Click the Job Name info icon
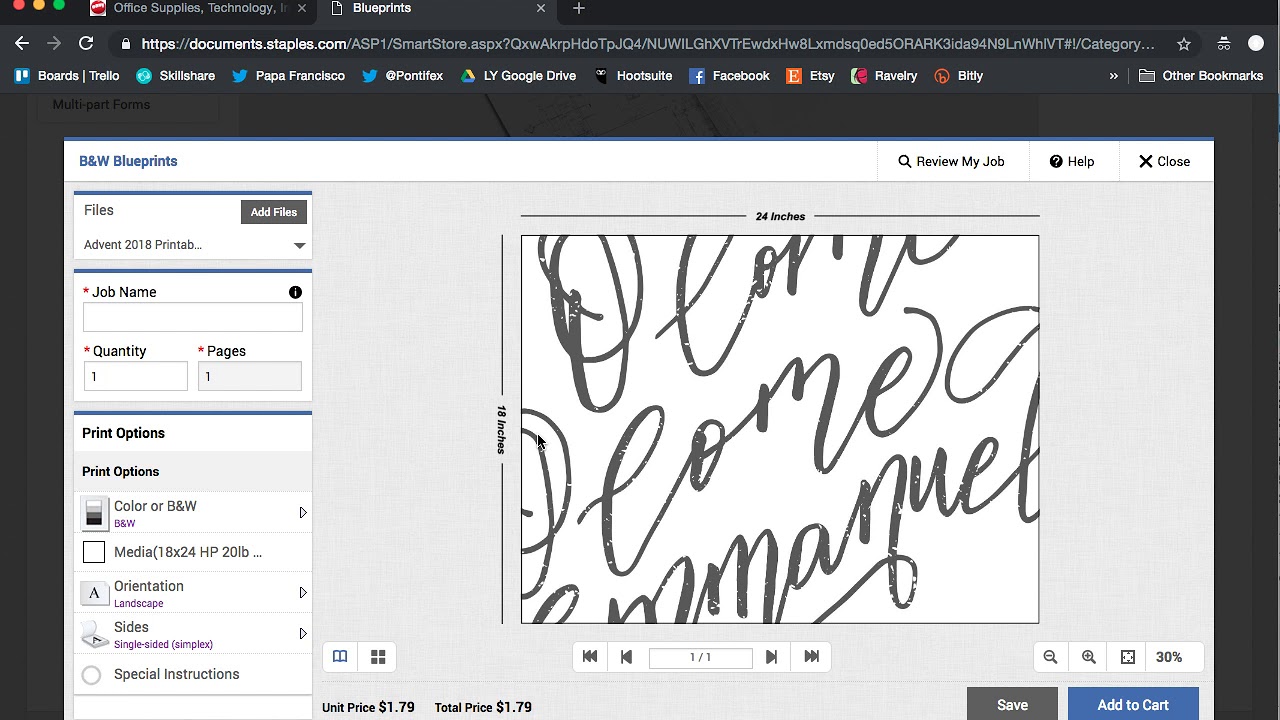This screenshot has width=1280, height=720. [x=295, y=292]
